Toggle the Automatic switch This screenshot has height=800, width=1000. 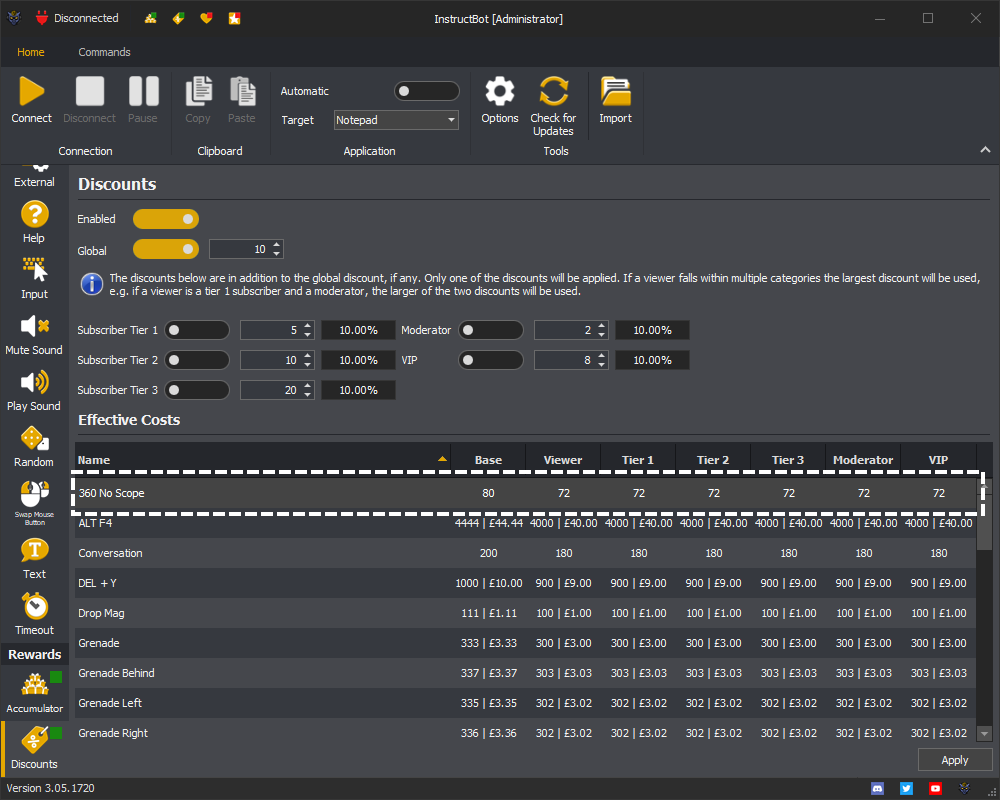[x=427, y=91]
